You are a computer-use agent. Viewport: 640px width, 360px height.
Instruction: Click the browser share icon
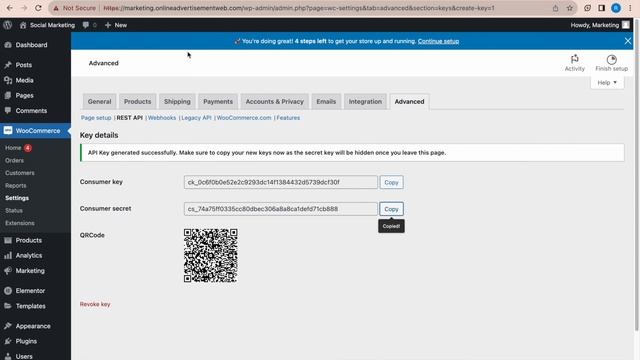556,8
